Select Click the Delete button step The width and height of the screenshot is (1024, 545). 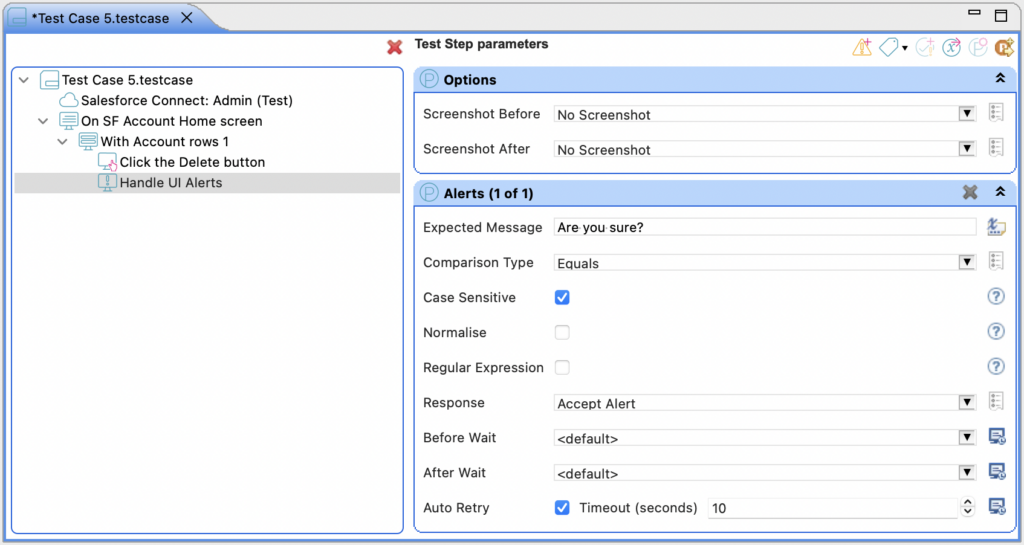pyautogui.click(x=192, y=163)
